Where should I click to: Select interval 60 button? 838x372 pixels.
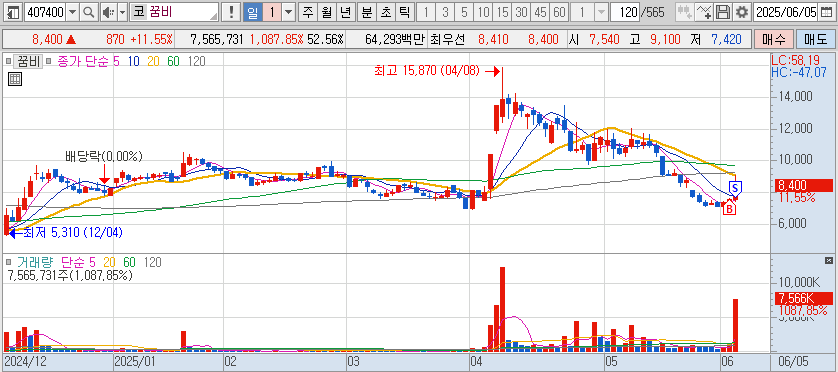pyautogui.click(x=560, y=12)
